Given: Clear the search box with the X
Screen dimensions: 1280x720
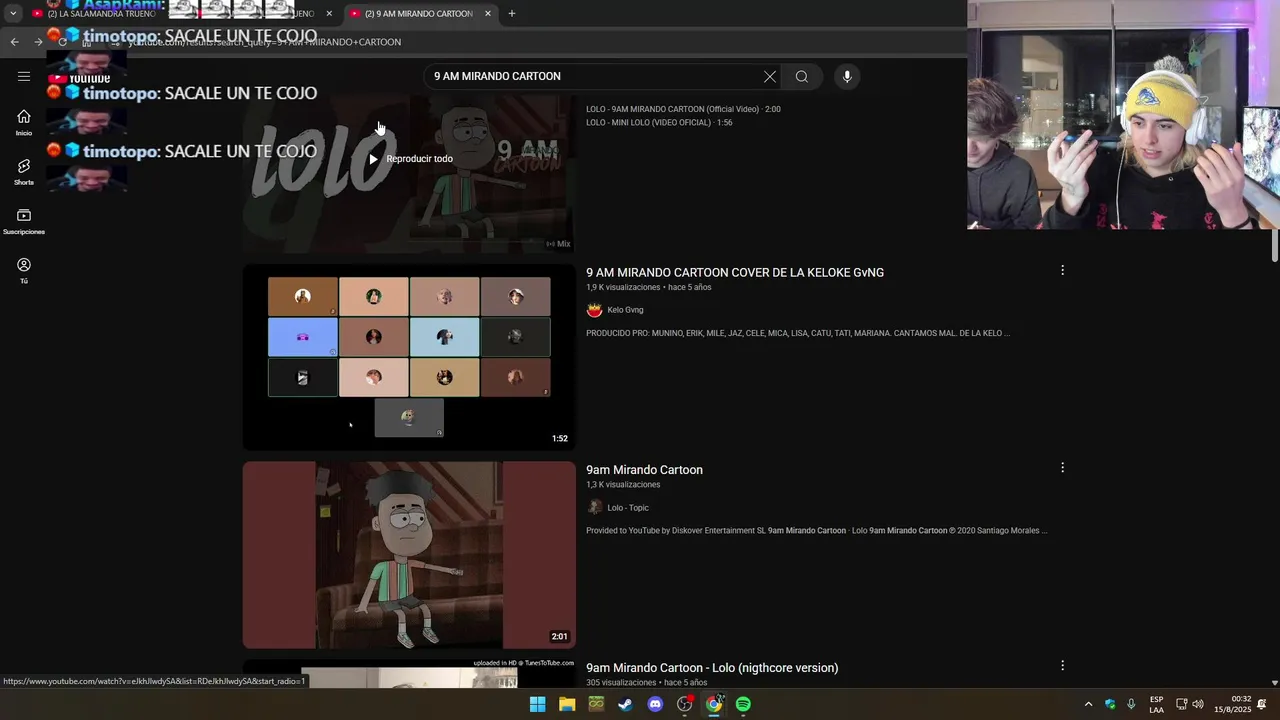Looking at the screenshot, I should [x=770, y=76].
